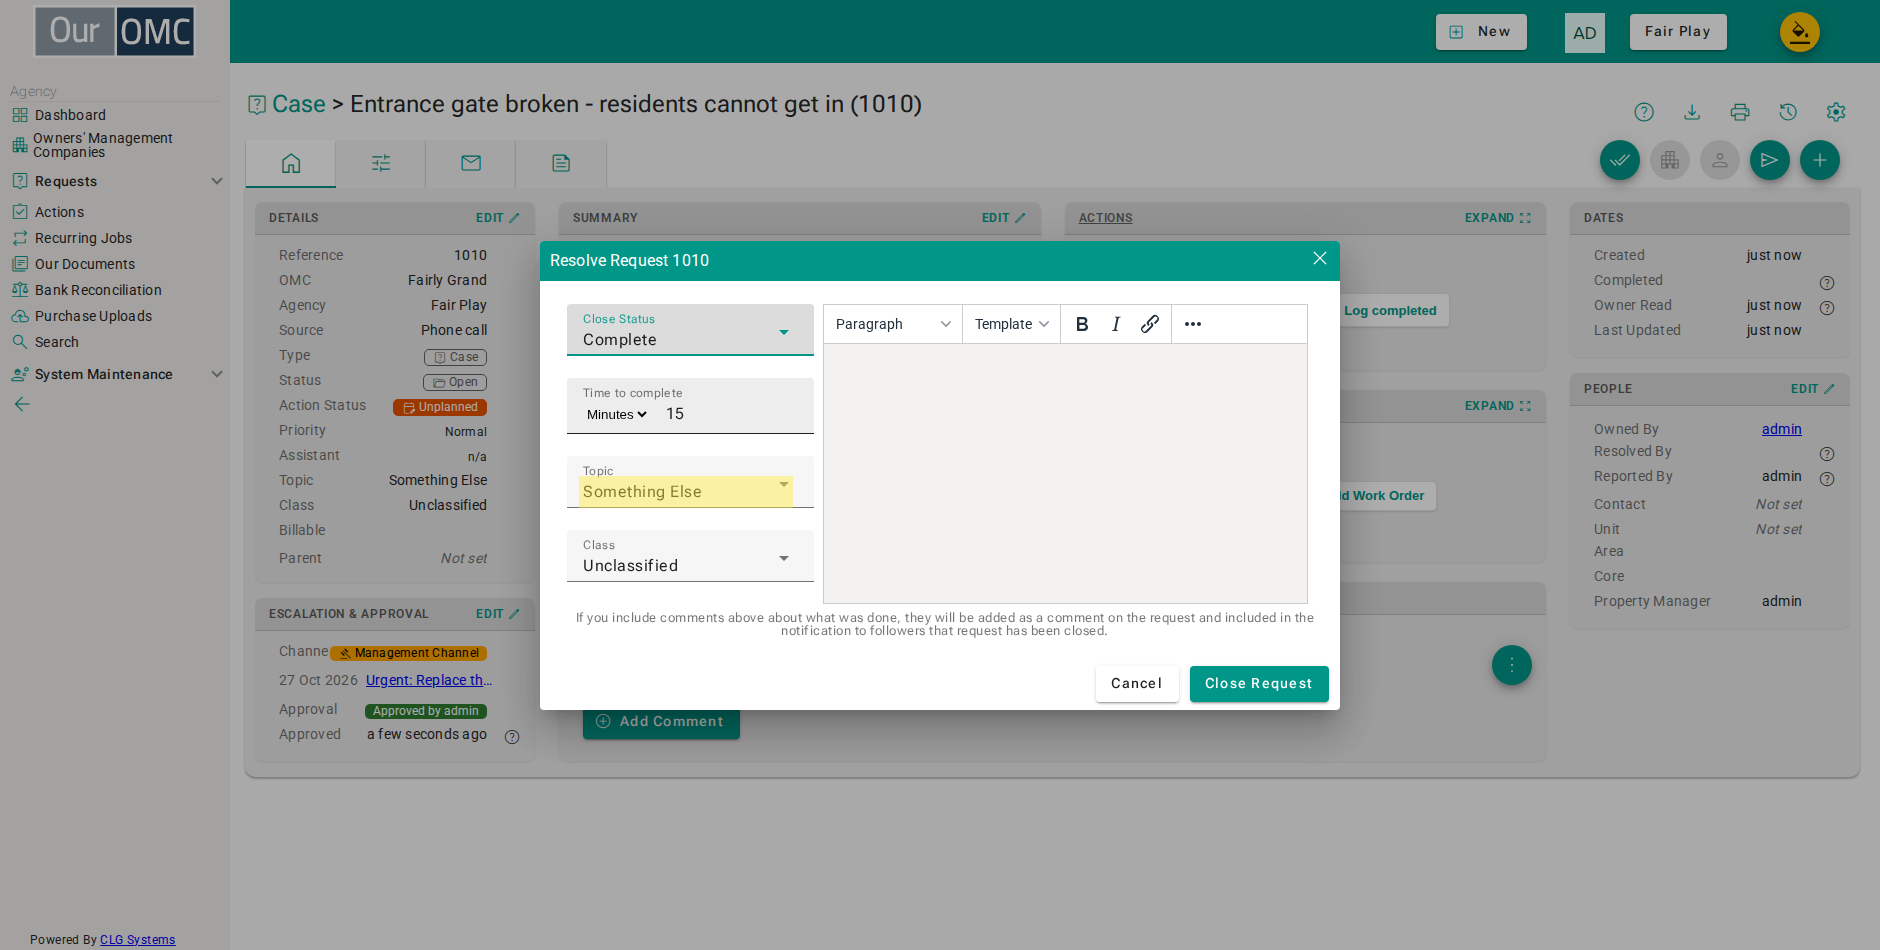Click the Close Request button
This screenshot has width=1880, height=950.
click(1259, 684)
